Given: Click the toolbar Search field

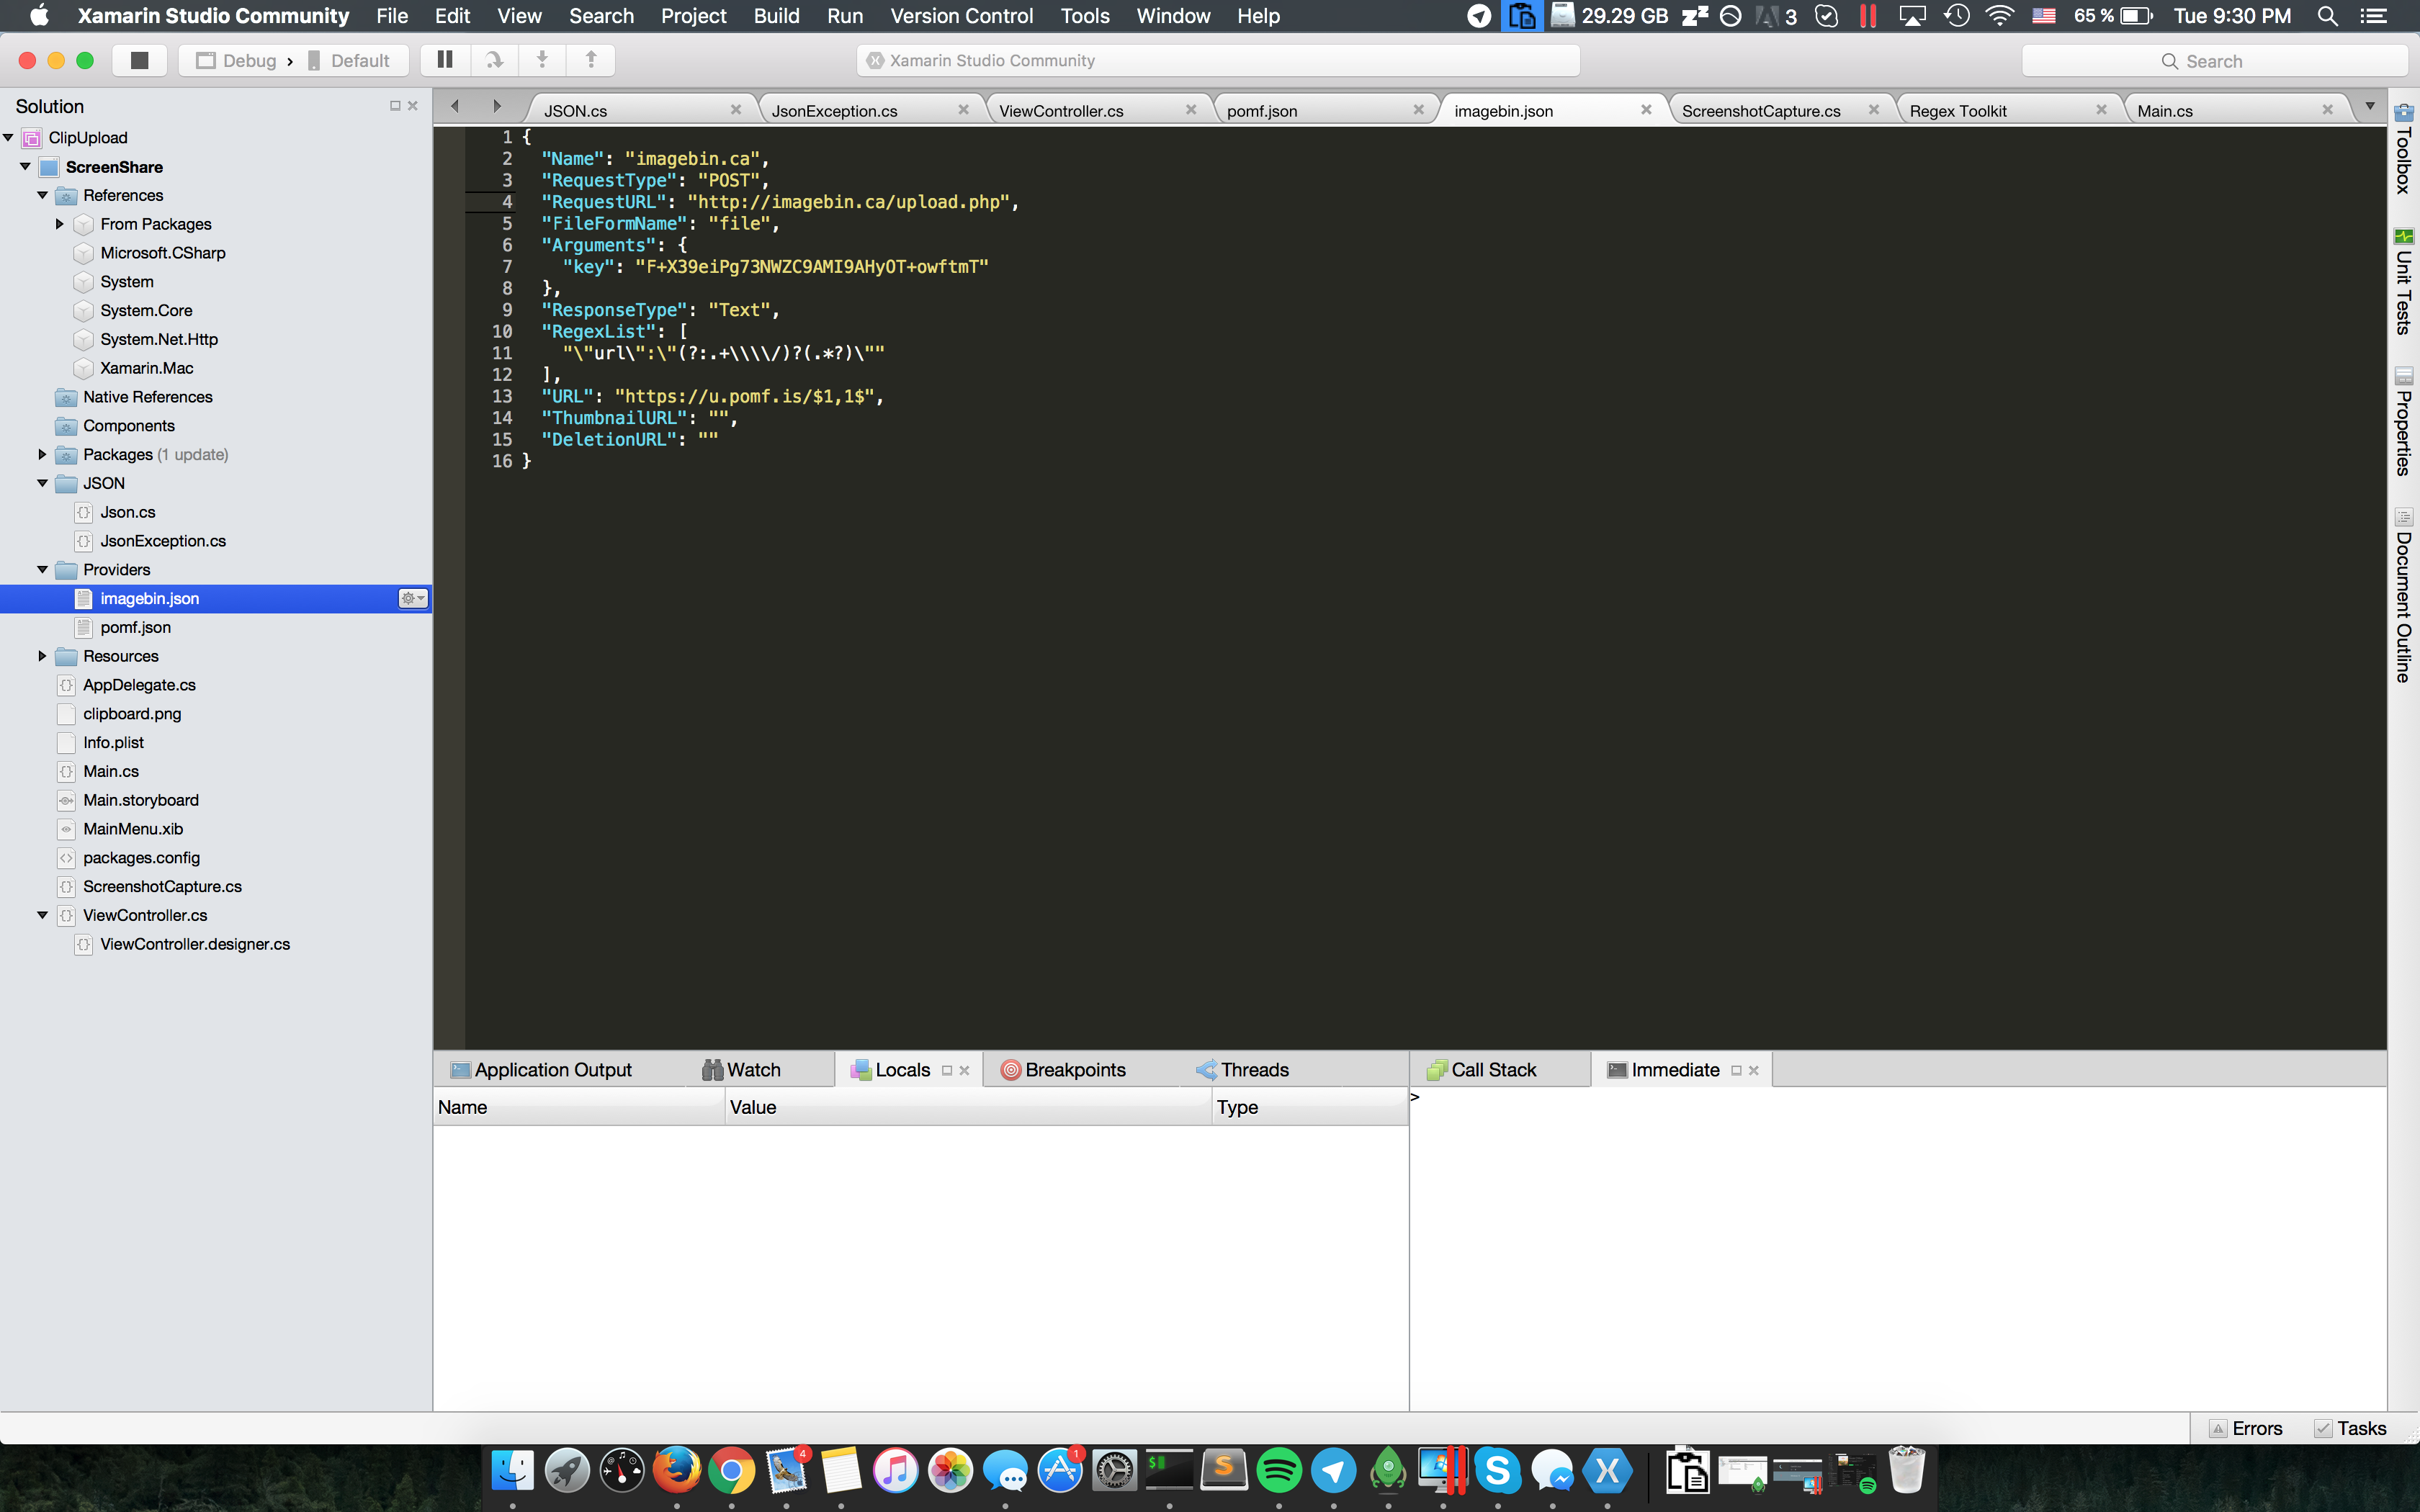Looking at the screenshot, I should click(x=2214, y=61).
